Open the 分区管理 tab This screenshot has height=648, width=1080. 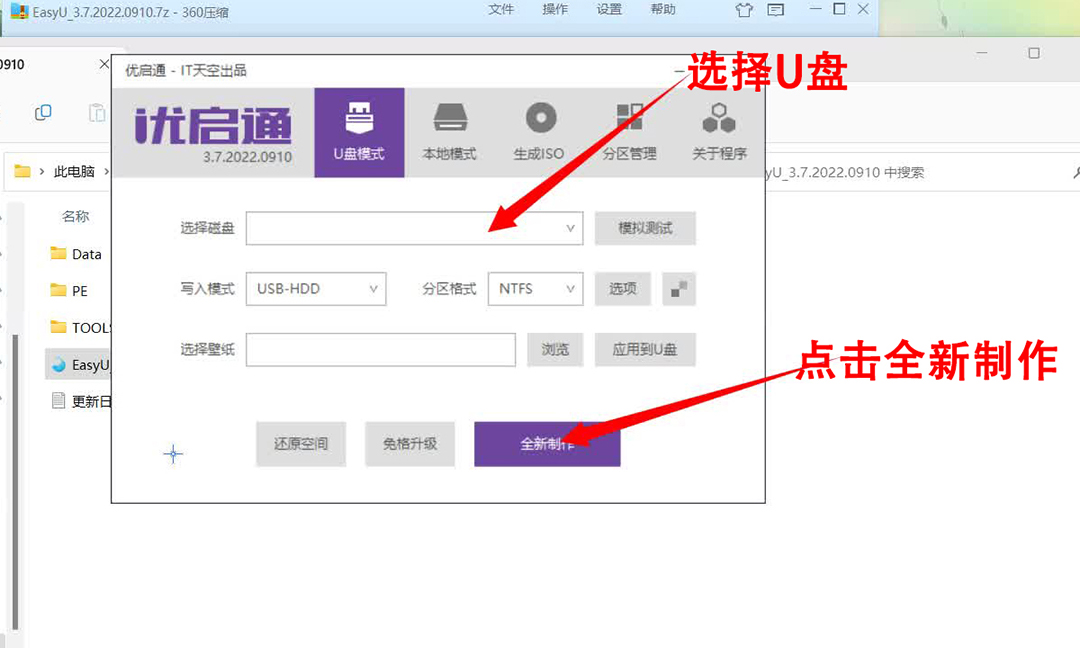pos(629,132)
